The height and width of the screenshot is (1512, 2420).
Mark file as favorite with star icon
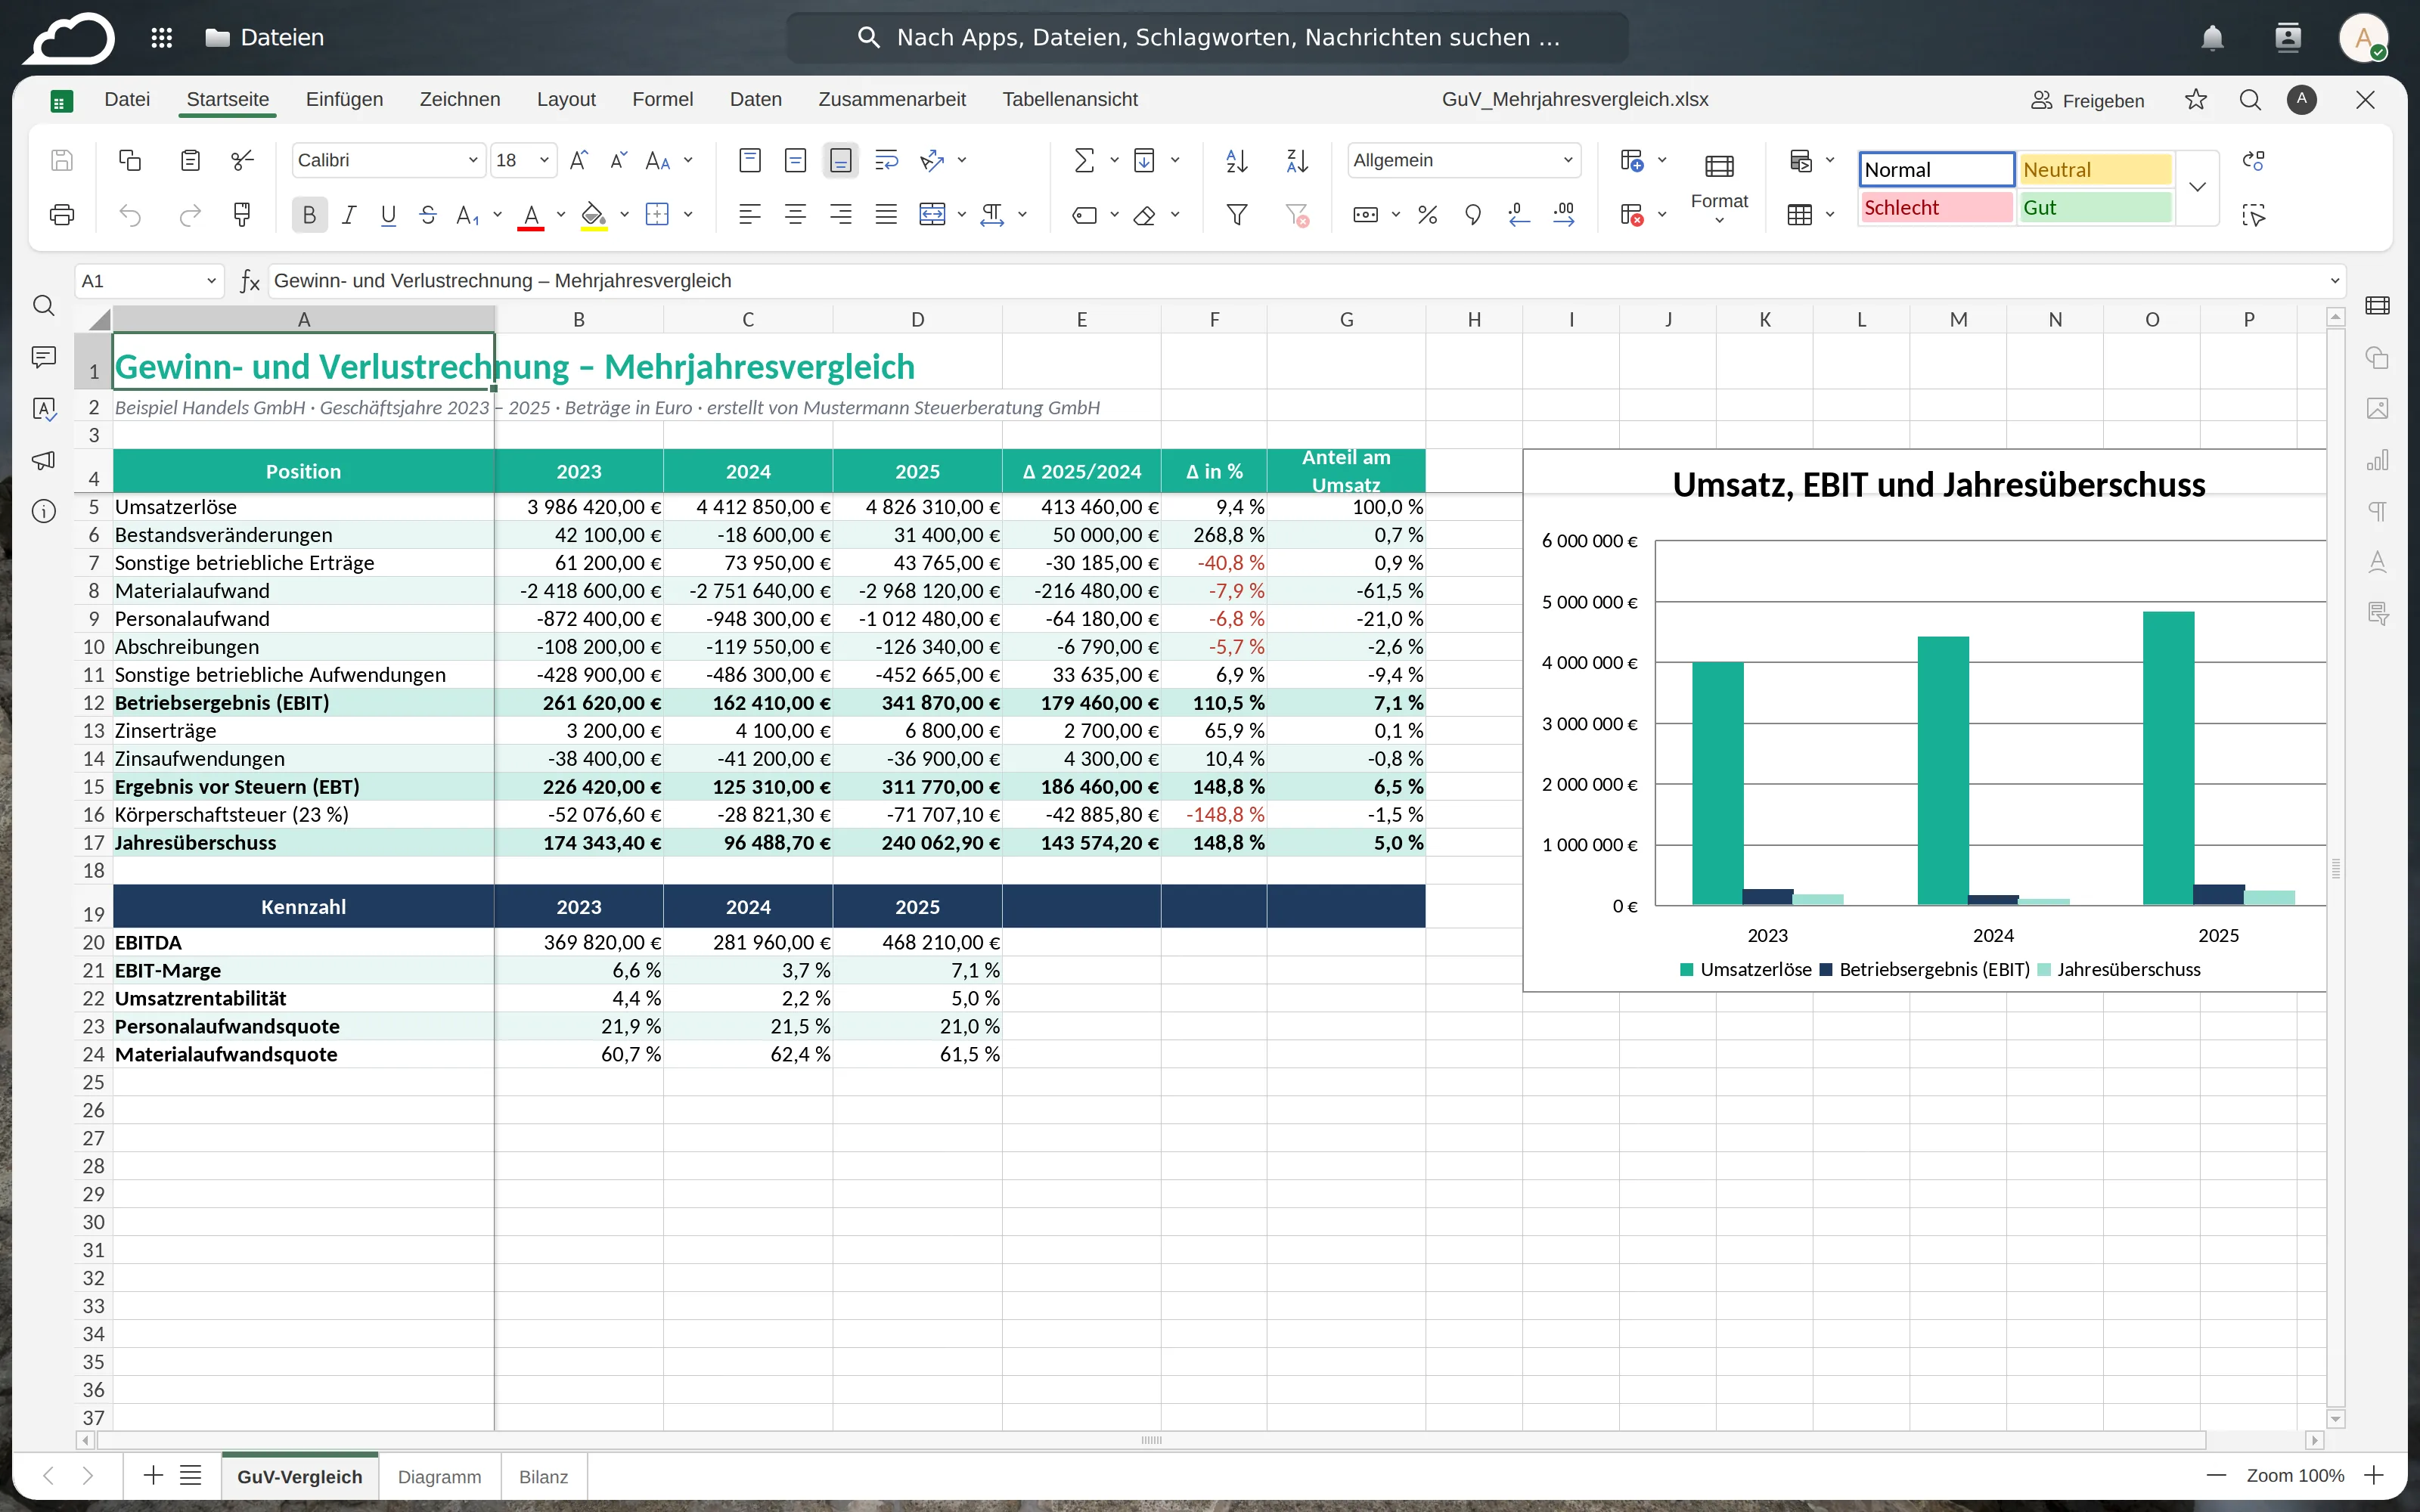pos(2196,99)
